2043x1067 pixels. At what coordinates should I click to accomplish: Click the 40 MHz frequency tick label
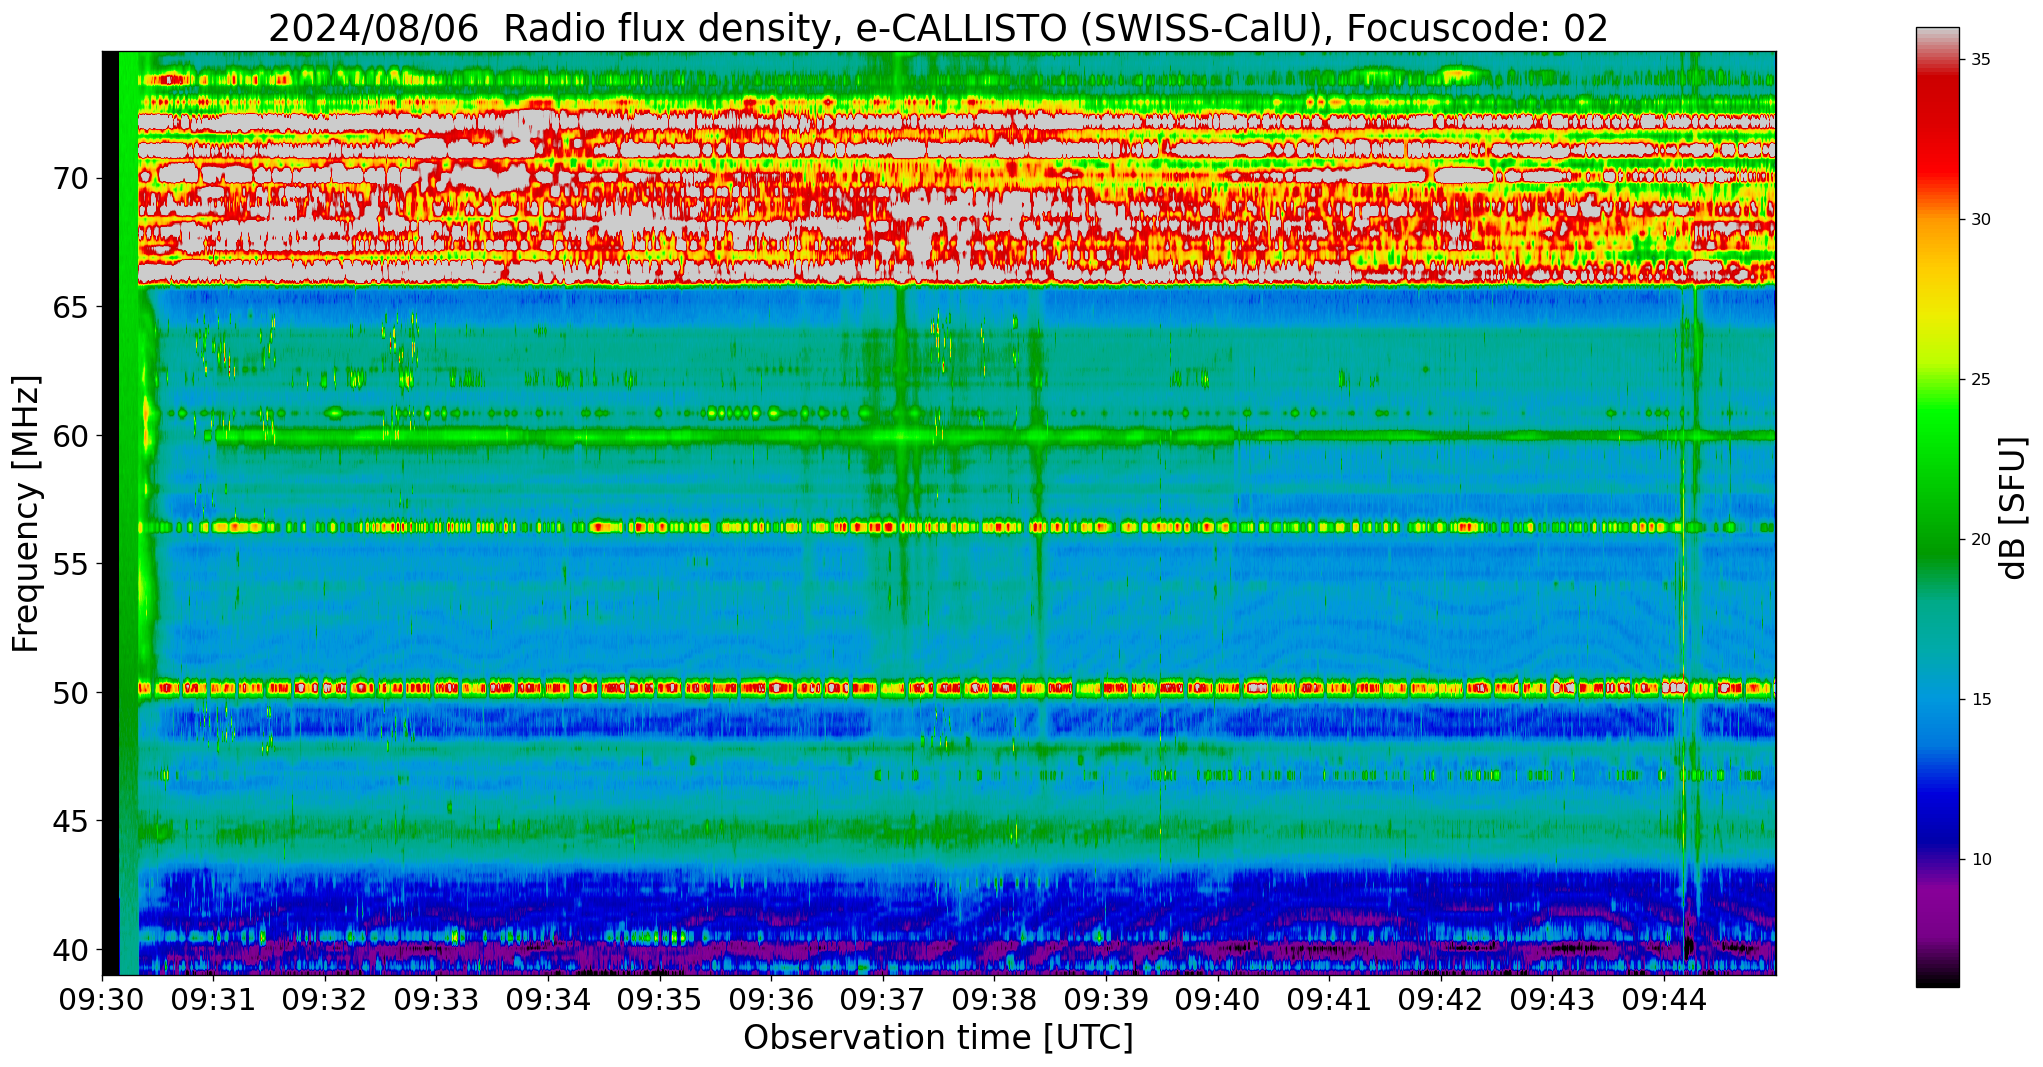[x=70, y=949]
